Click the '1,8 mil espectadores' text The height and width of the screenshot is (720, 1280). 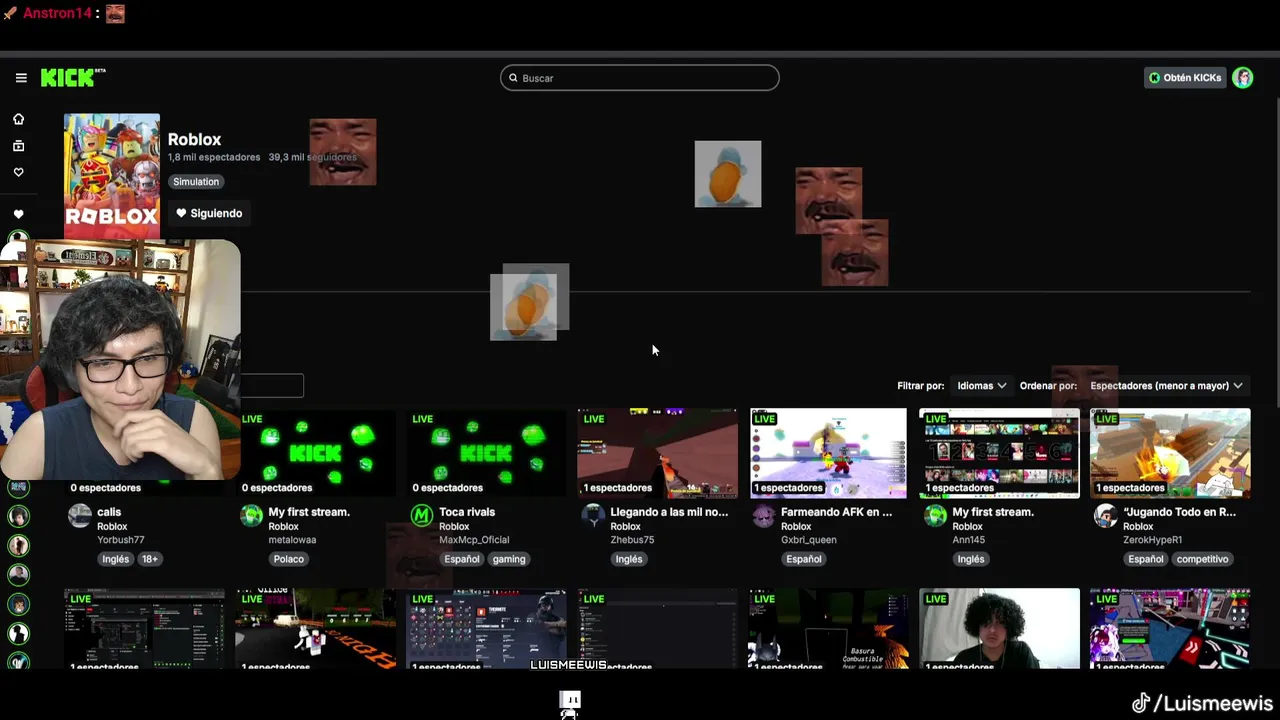(x=214, y=157)
